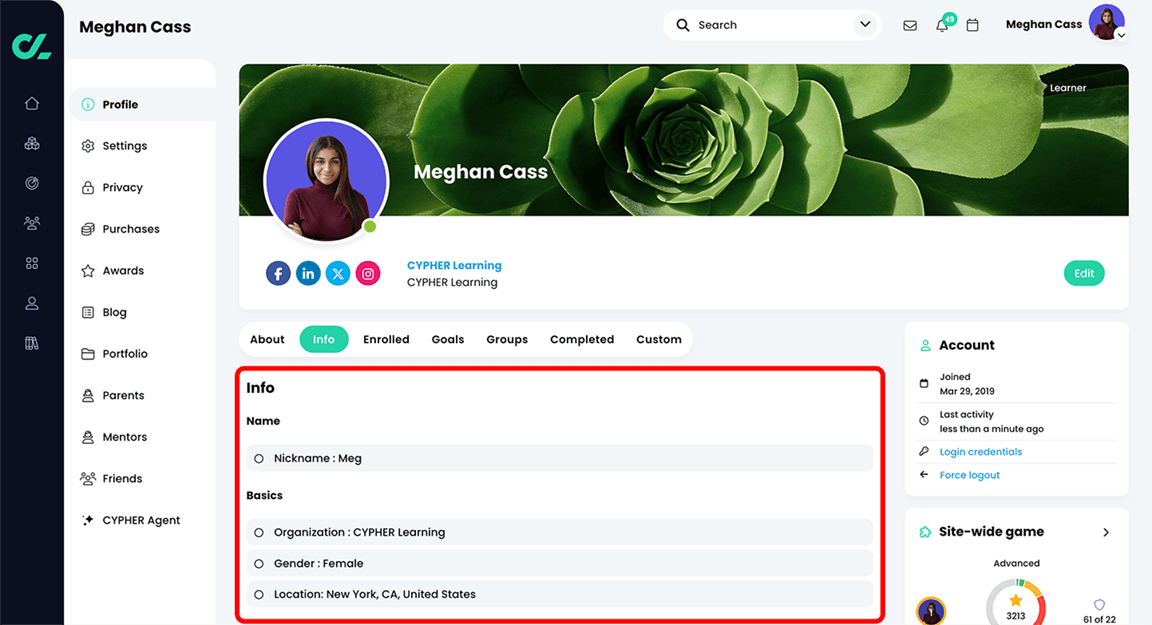Click the groups people icon in the sidebar
Image resolution: width=1152 pixels, height=625 pixels.
[x=31, y=223]
